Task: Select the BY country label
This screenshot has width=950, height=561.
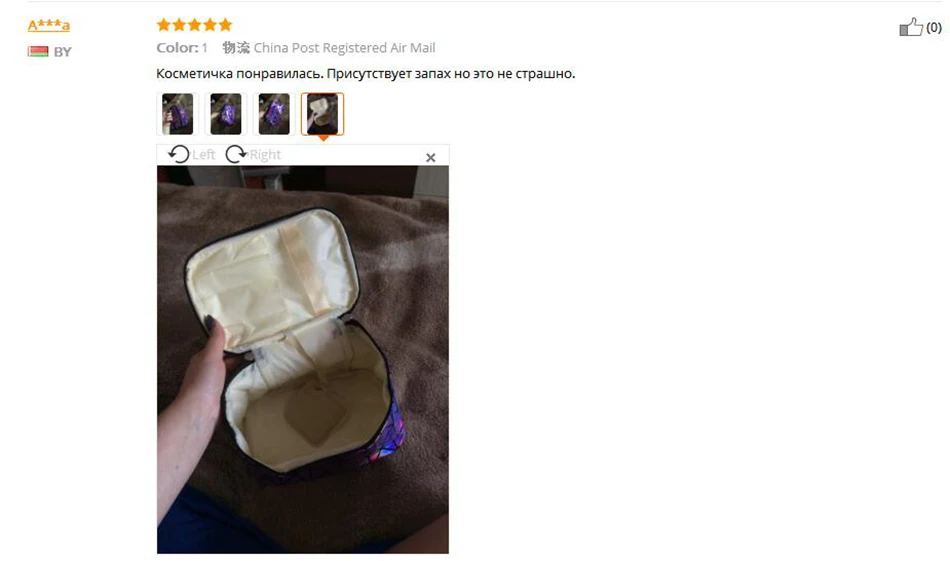Action: [x=62, y=52]
